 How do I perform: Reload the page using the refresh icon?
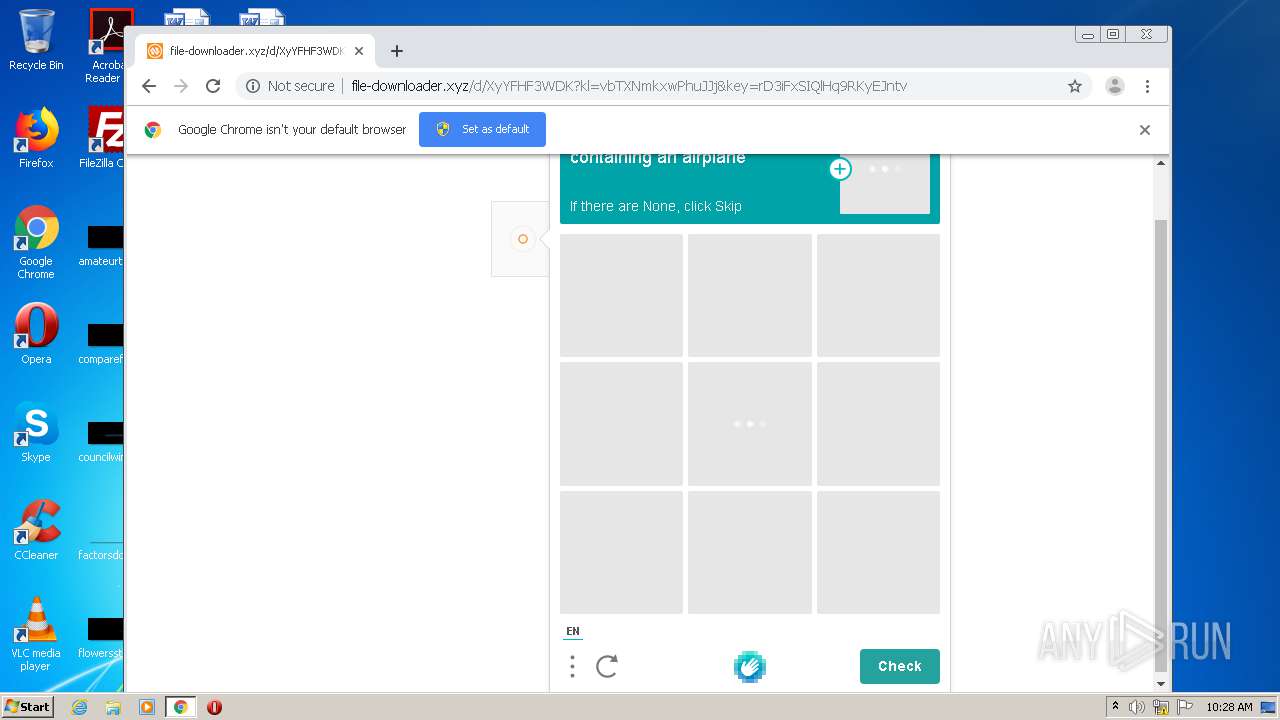(213, 86)
